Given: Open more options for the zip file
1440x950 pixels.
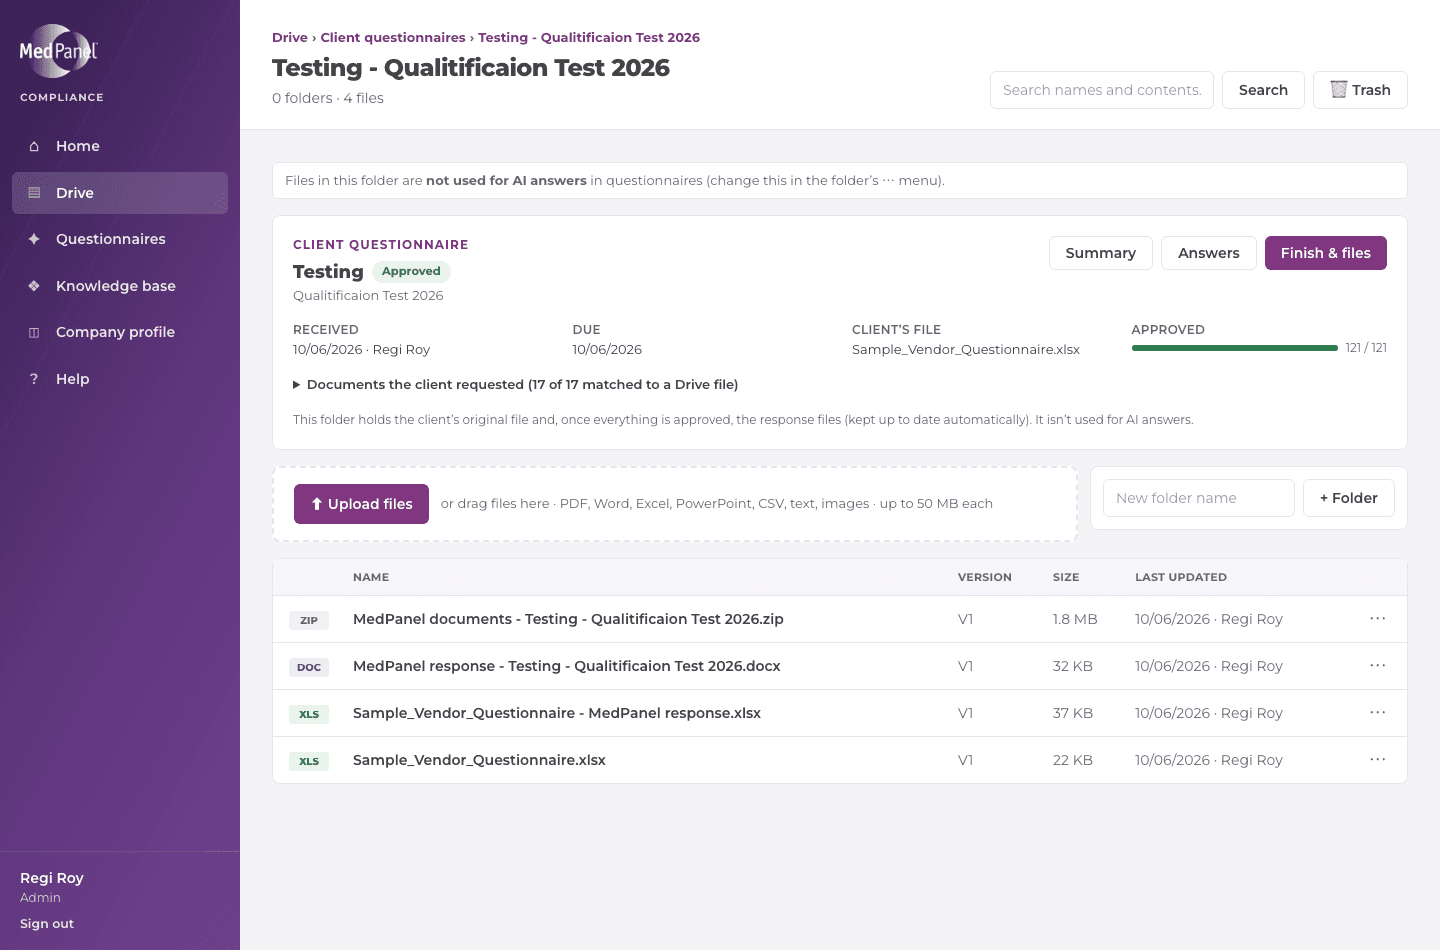Looking at the screenshot, I should pyautogui.click(x=1377, y=618).
